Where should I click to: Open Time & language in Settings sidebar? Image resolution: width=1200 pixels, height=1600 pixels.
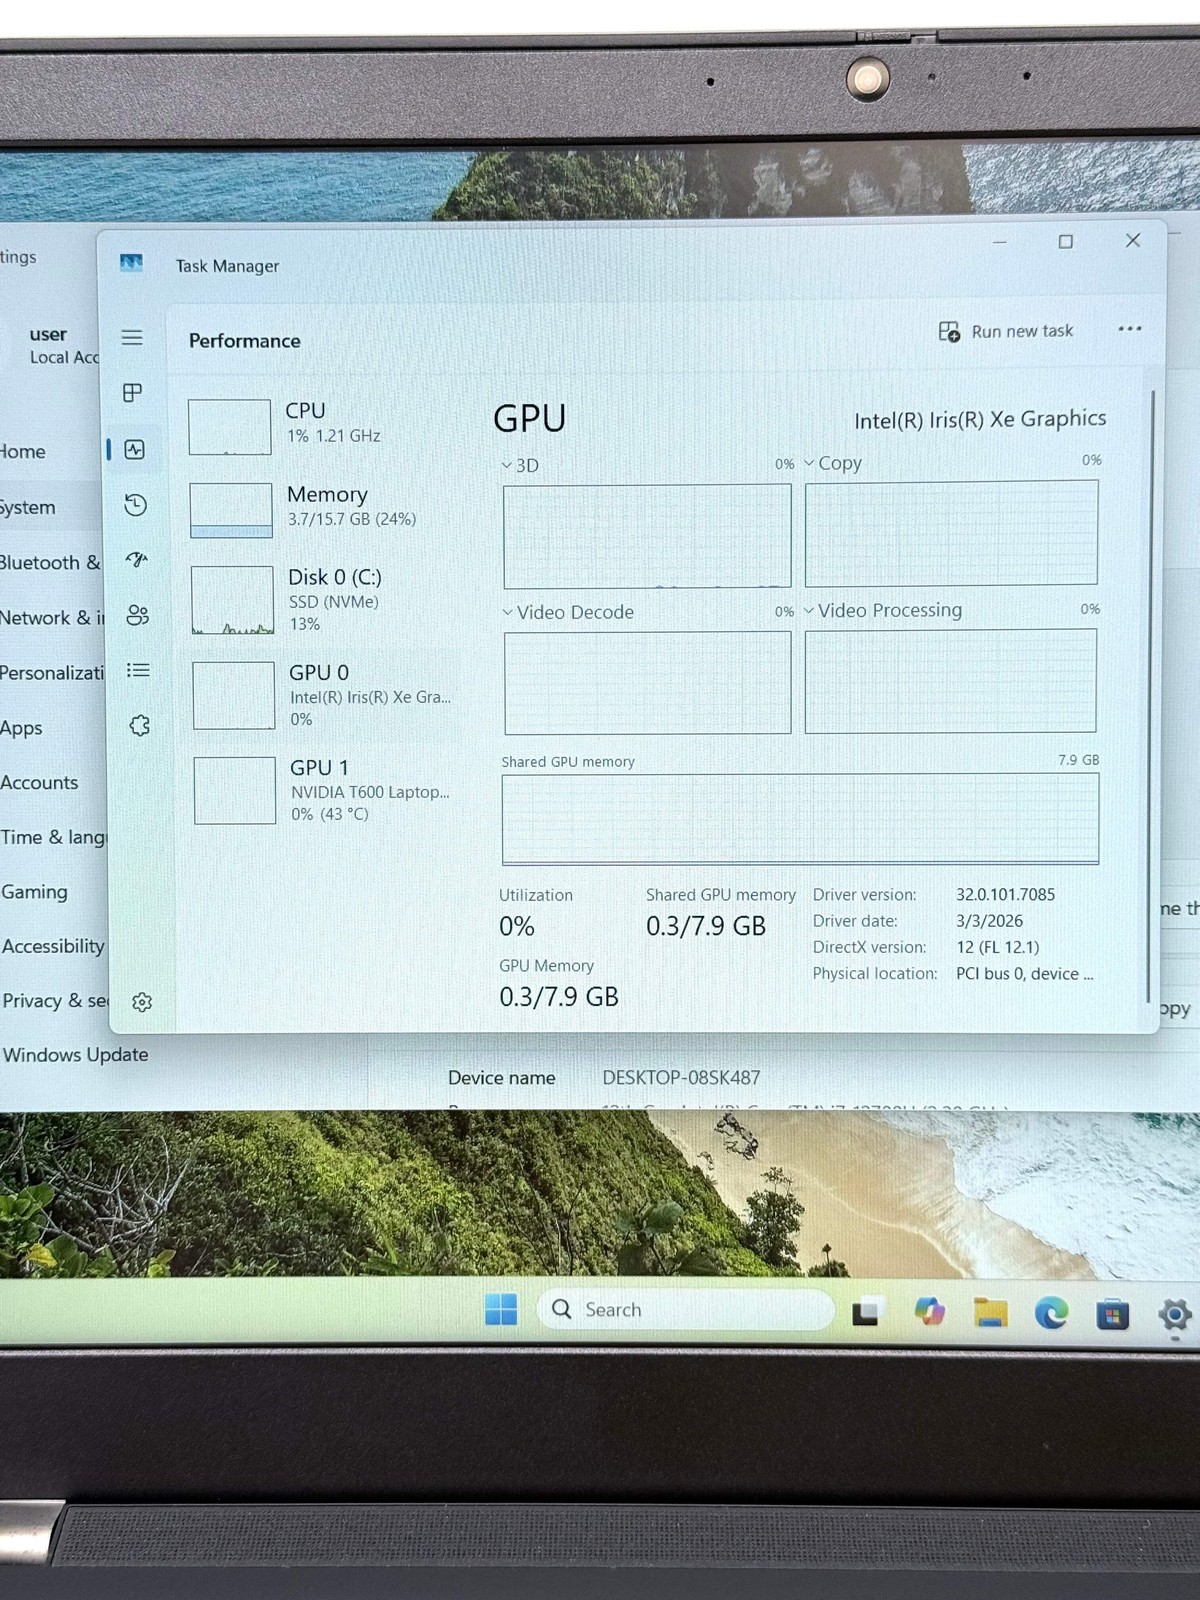(53, 838)
